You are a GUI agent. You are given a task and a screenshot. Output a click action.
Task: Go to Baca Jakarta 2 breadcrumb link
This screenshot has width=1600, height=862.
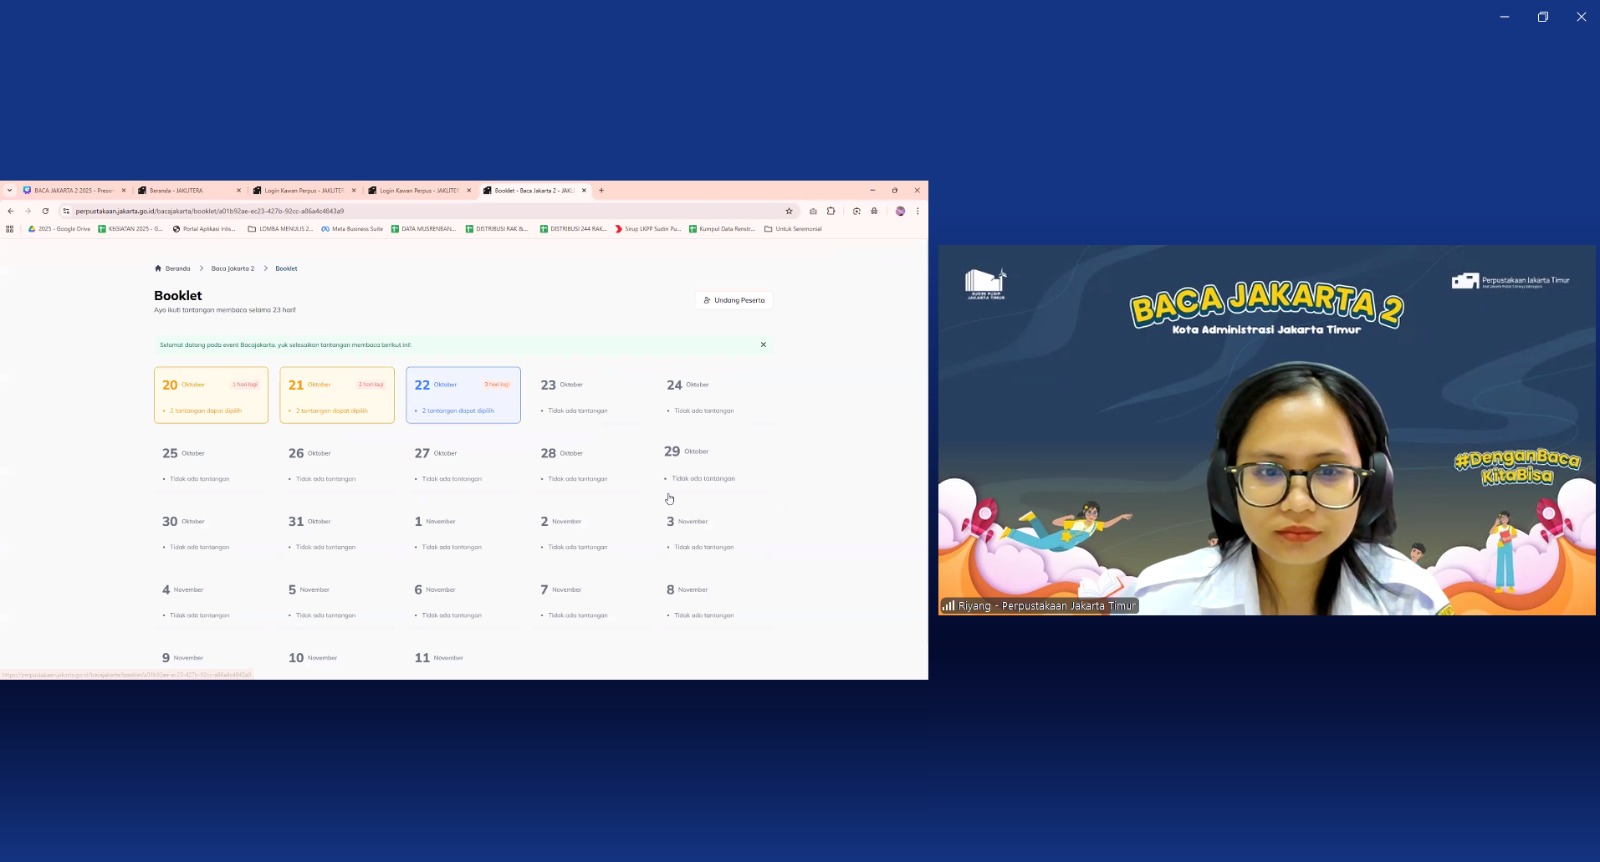(x=232, y=268)
